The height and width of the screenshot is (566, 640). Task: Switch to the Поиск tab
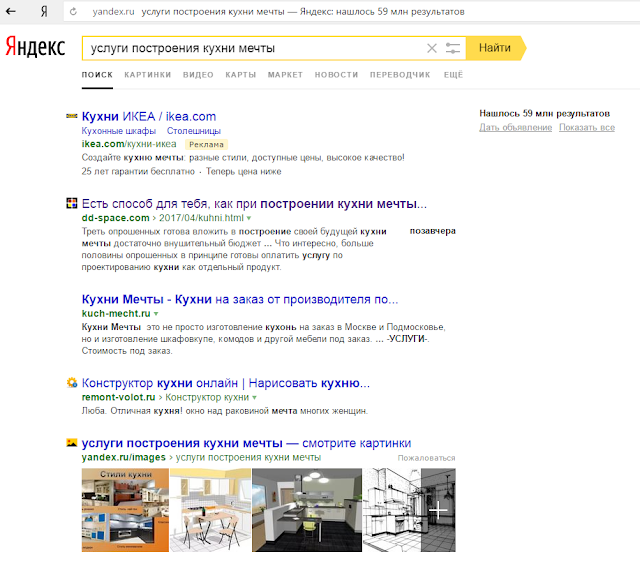pos(97,75)
